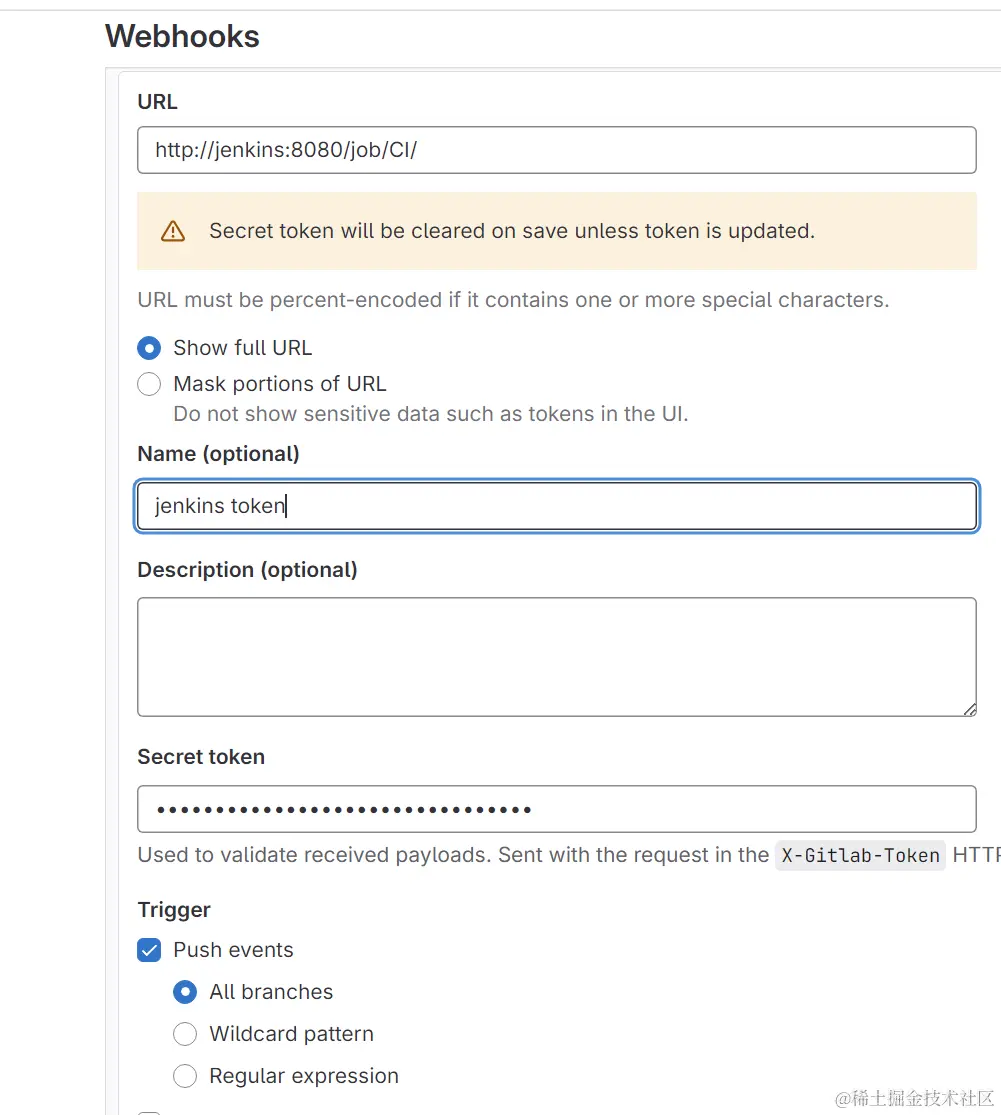The width and height of the screenshot is (1001, 1115).
Task: Select the All branches radio option
Action: coord(185,992)
